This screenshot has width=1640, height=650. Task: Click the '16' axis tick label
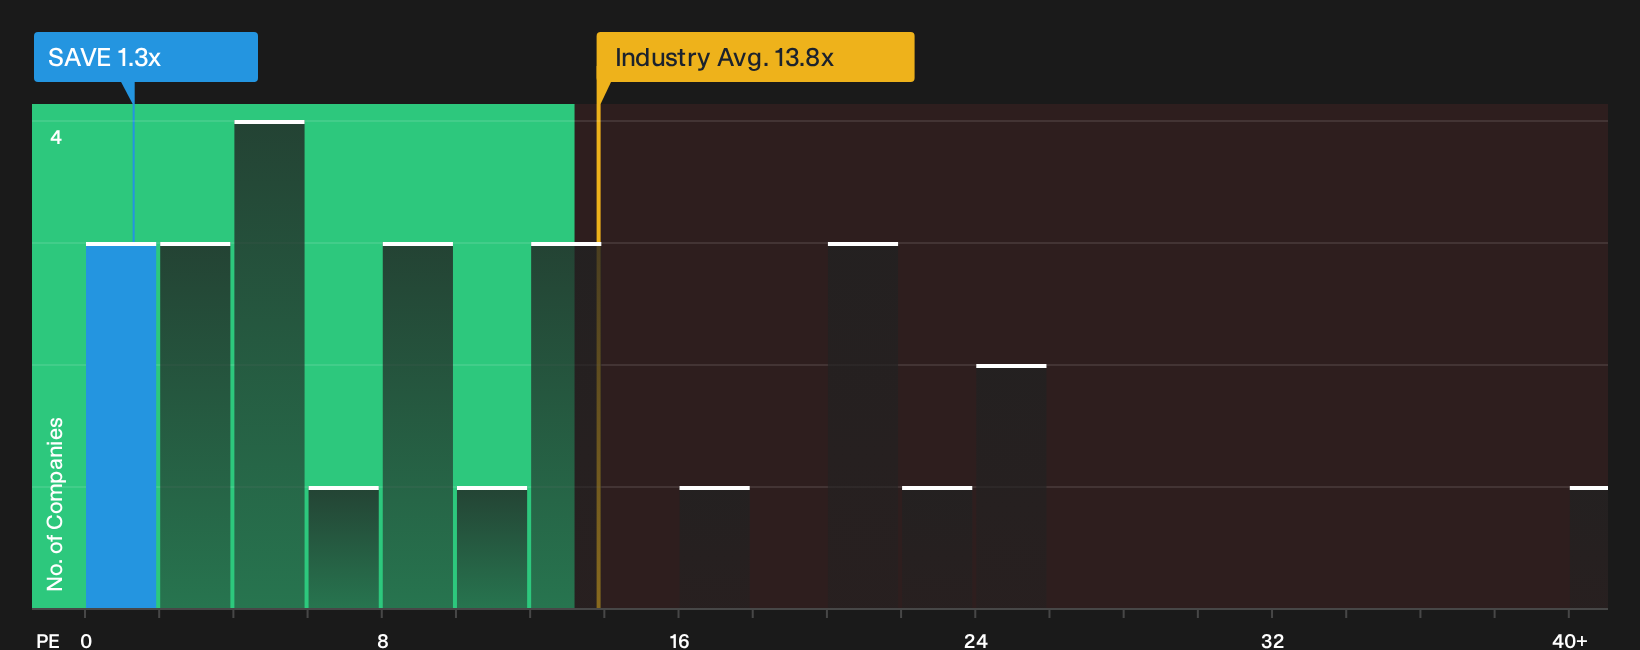(x=679, y=641)
